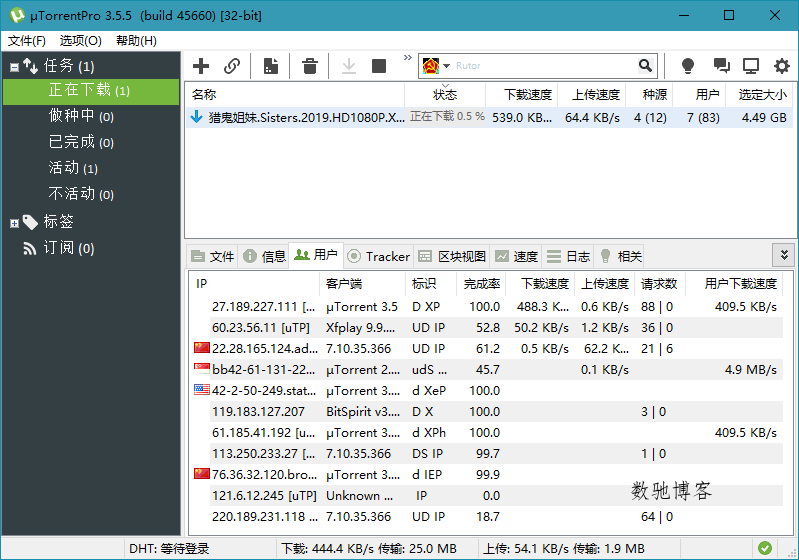
Task: Stop the torrent square icon
Action: pyautogui.click(x=379, y=66)
